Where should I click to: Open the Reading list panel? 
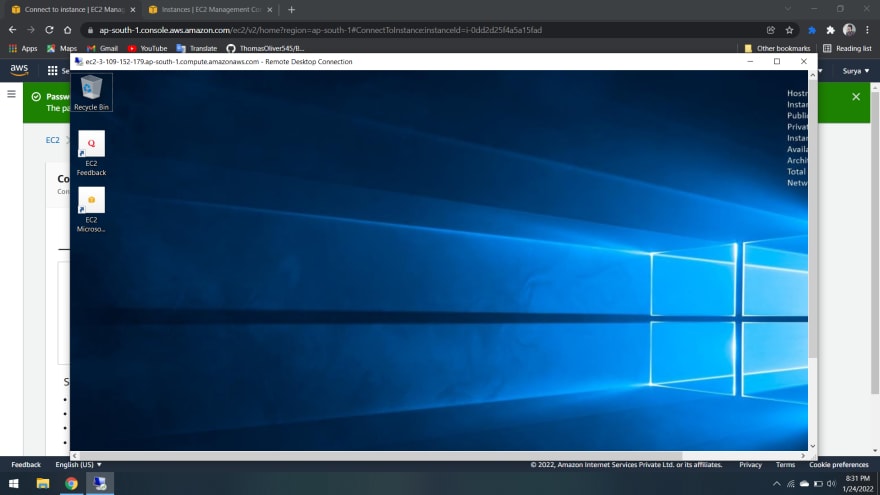[x=847, y=48]
